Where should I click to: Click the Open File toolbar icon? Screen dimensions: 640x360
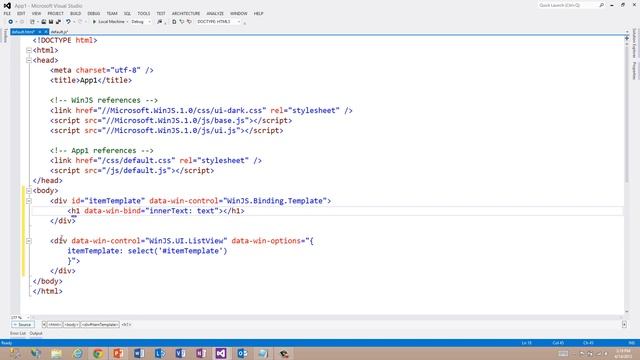44,22
